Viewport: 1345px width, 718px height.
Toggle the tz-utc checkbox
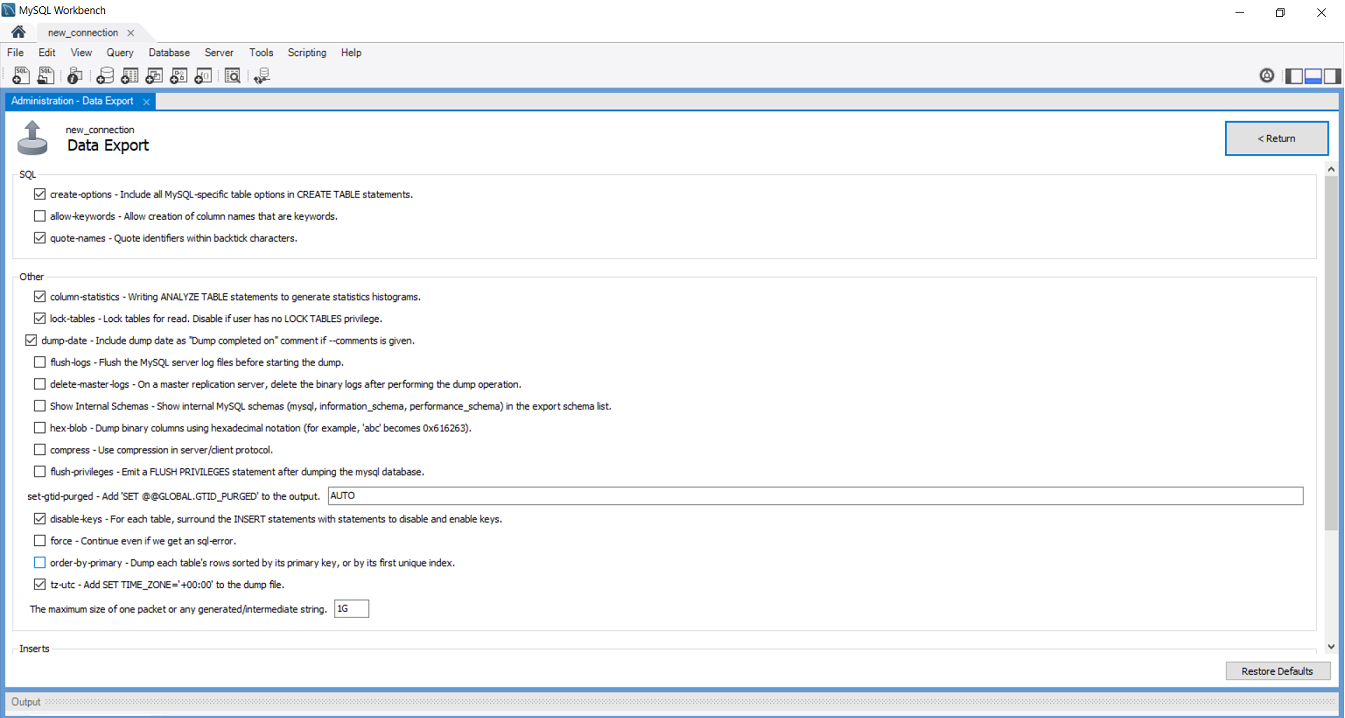tap(40, 585)
